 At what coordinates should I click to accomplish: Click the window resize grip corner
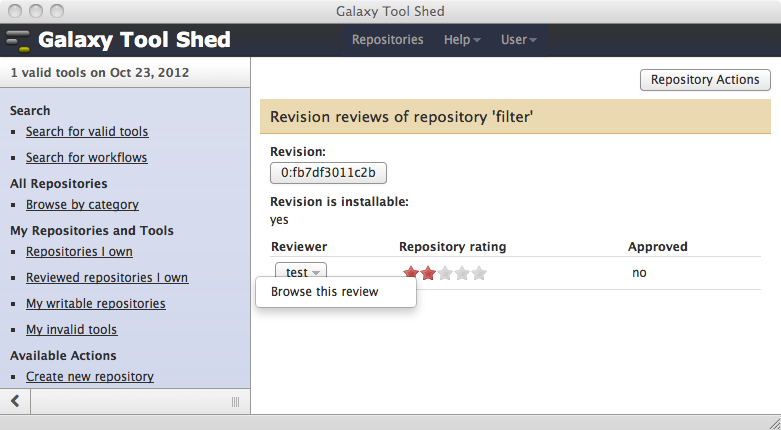[x=774, y=423]
